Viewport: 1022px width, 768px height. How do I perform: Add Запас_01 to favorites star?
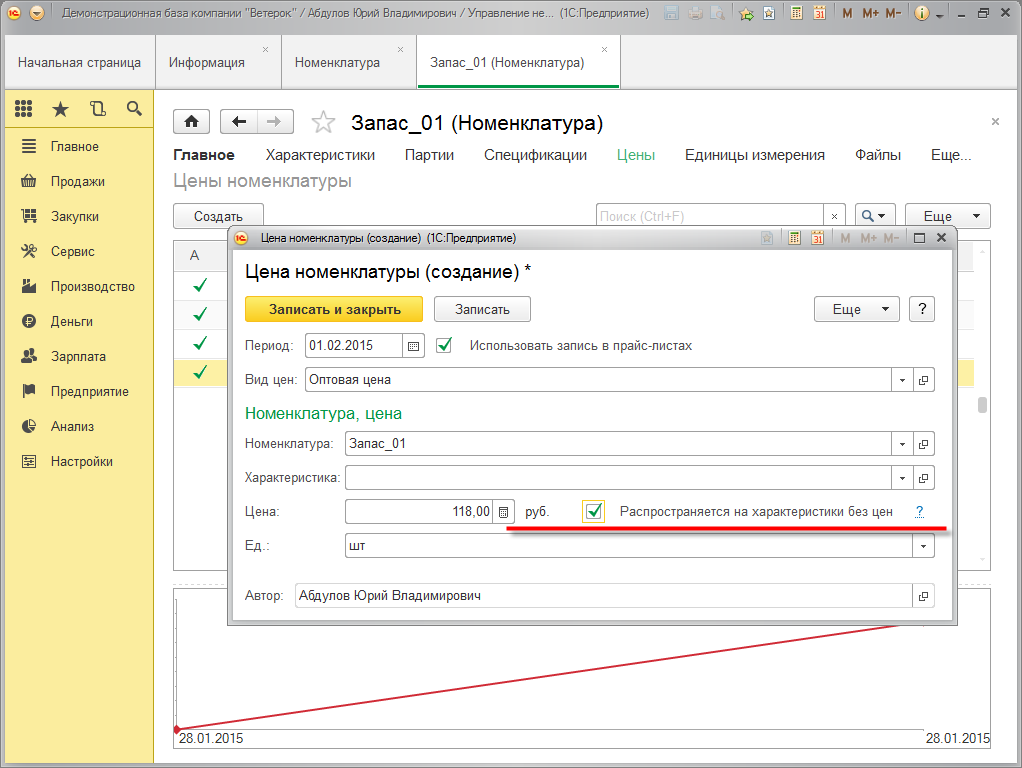click(323, 123)
